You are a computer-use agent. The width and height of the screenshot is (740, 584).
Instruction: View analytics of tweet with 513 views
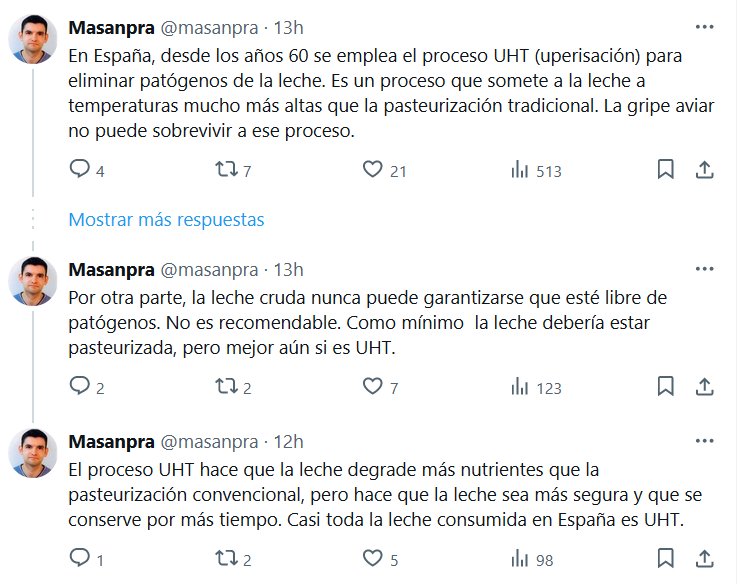pyautogui.click(x=520, y=170)
